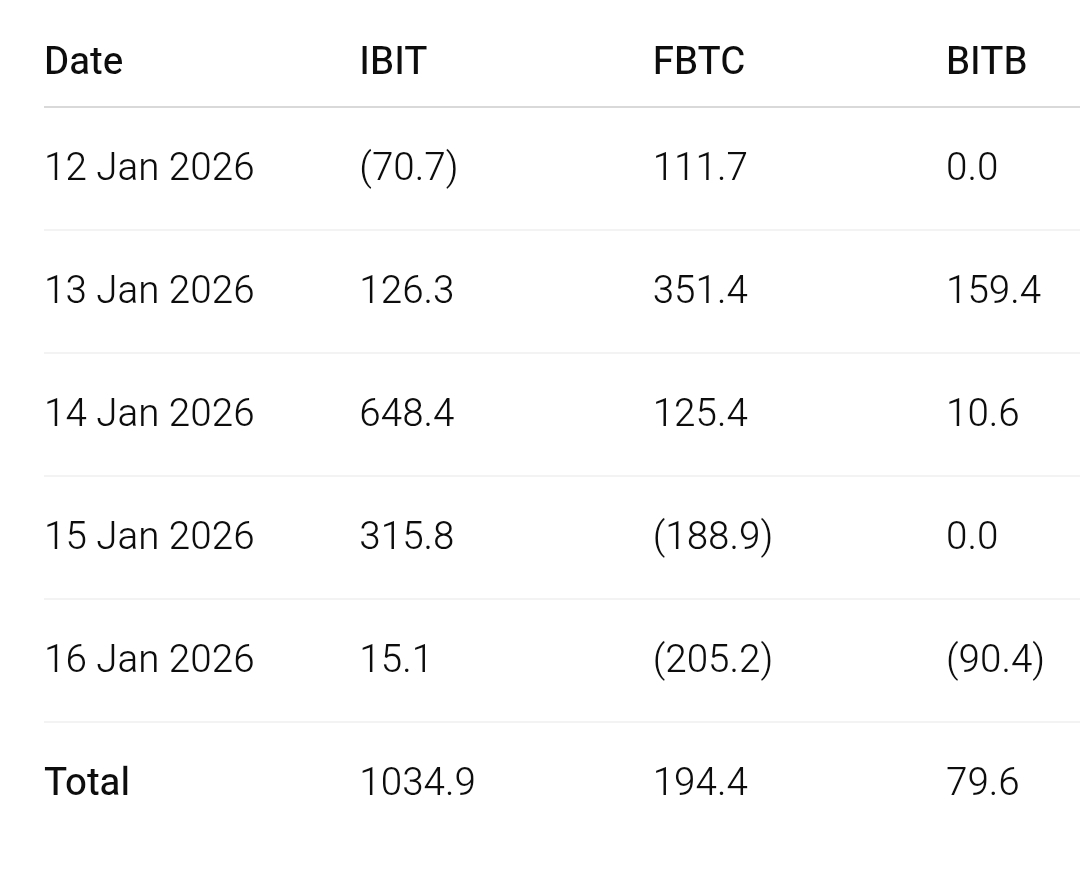Viewport: 1080px width, 874px height.
Task: Click the FBTC column header
Action: pos(699,61)
